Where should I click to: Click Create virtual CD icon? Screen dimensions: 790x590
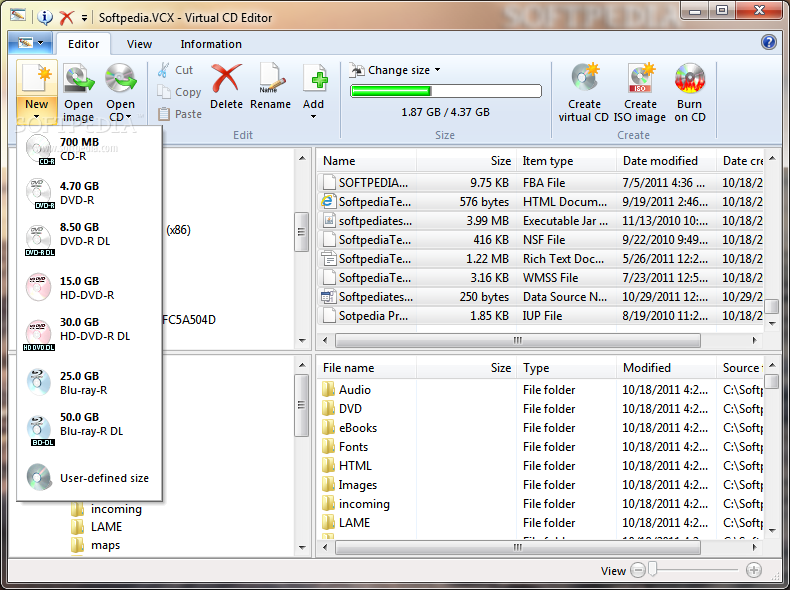coord(584,79)
